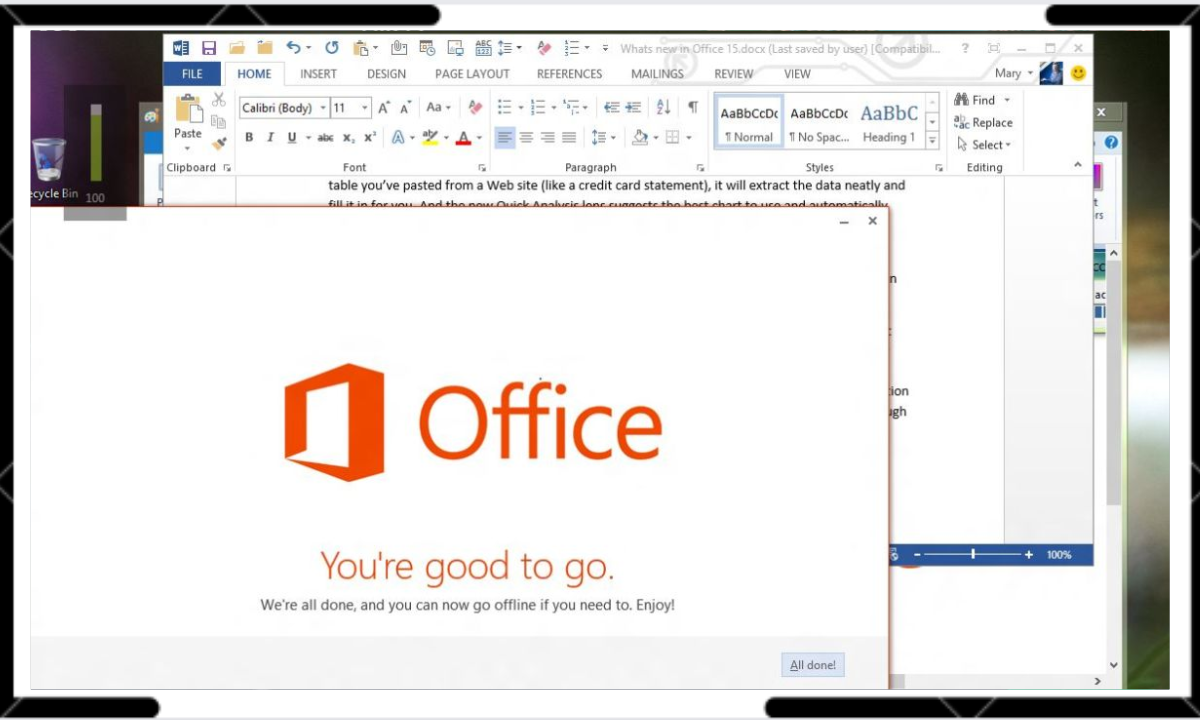The height and width of the screenshot is (720, 1200).
Task: Open the font name Calibri (Body) dropdown
Action: point(323,107)
